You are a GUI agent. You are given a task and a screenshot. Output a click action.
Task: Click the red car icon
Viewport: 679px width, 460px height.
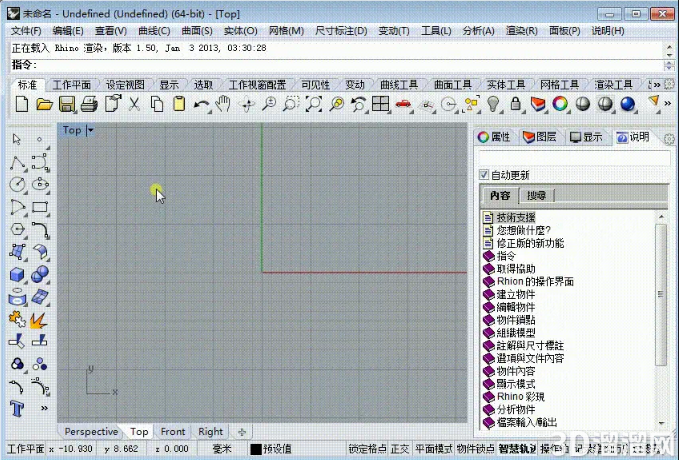pos(403,104)
